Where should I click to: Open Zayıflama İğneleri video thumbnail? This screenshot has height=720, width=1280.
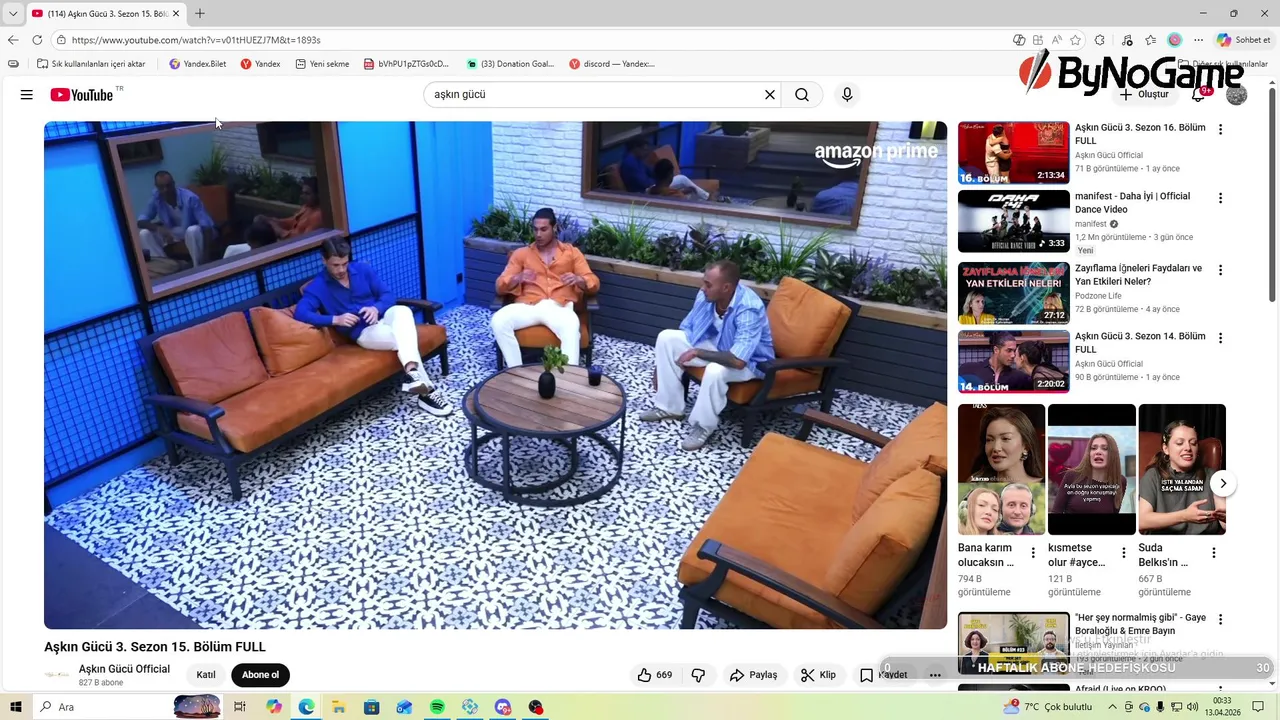click(1014, 293)
